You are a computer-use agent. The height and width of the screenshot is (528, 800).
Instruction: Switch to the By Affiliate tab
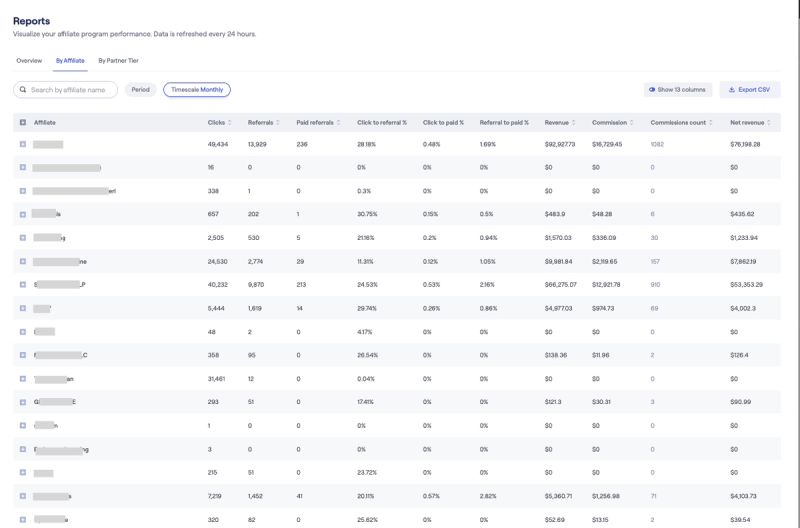click(70, 61)
